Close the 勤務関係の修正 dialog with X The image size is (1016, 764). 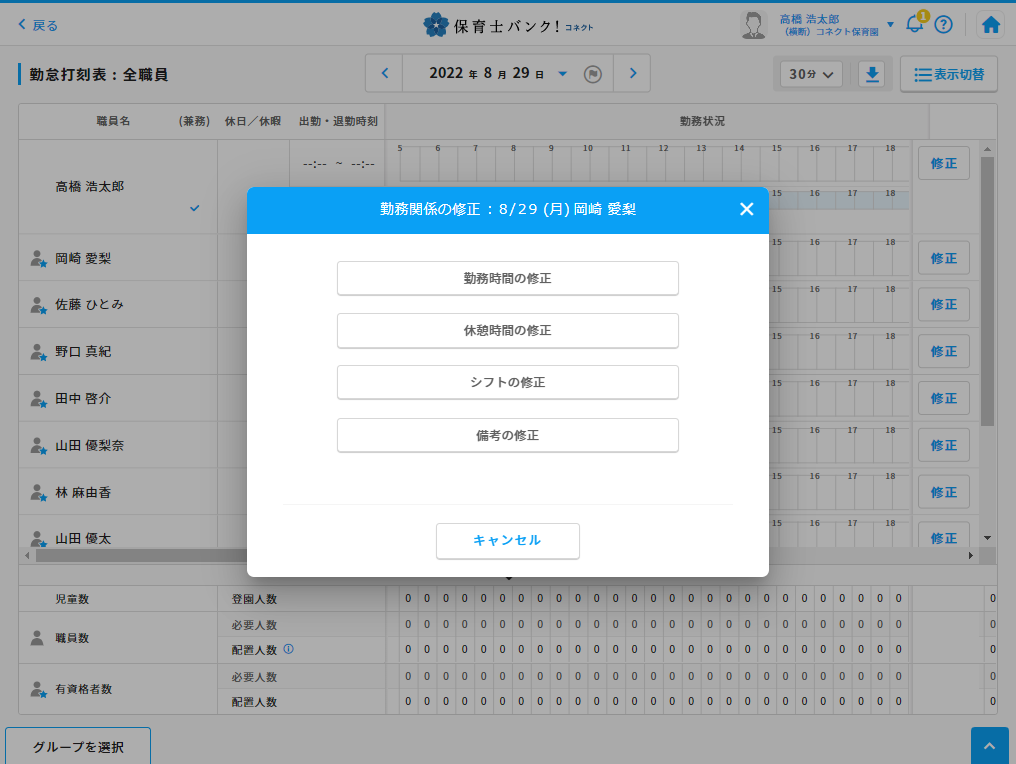coord(746,209)
